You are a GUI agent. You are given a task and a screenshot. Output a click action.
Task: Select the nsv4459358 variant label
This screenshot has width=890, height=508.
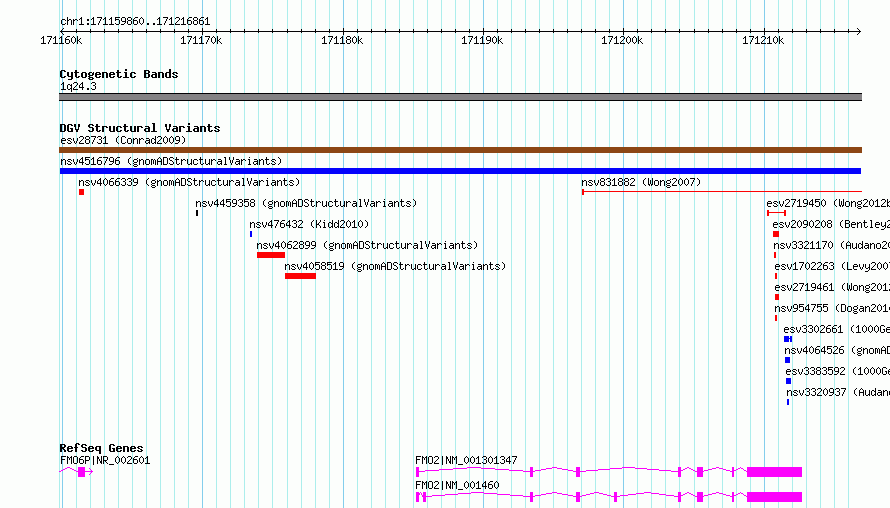(x=306, y=203)
